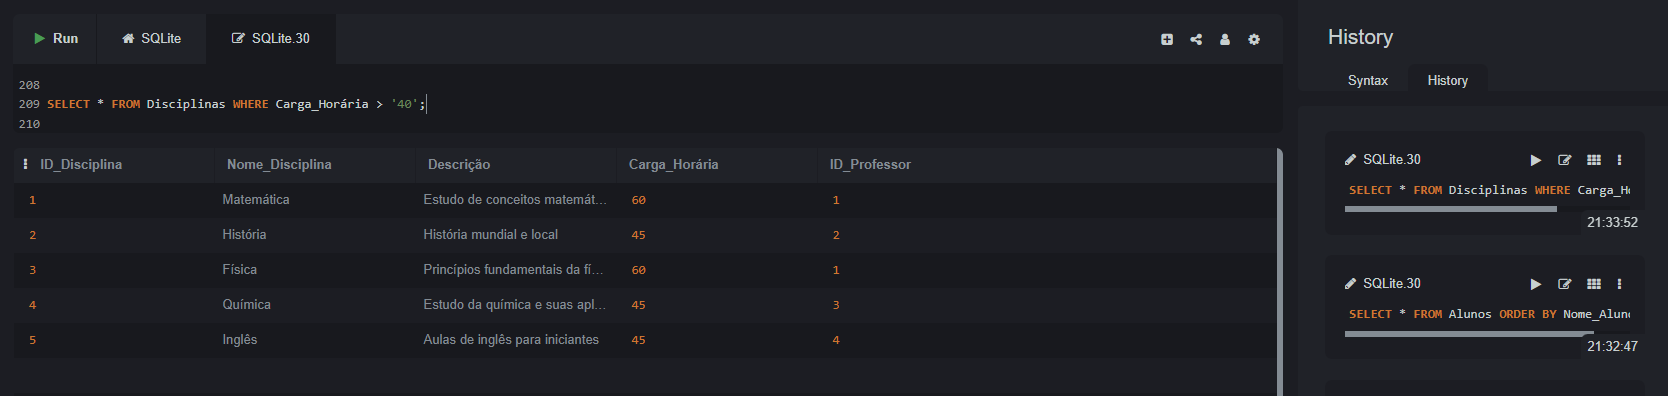Click the Run button

55,39
